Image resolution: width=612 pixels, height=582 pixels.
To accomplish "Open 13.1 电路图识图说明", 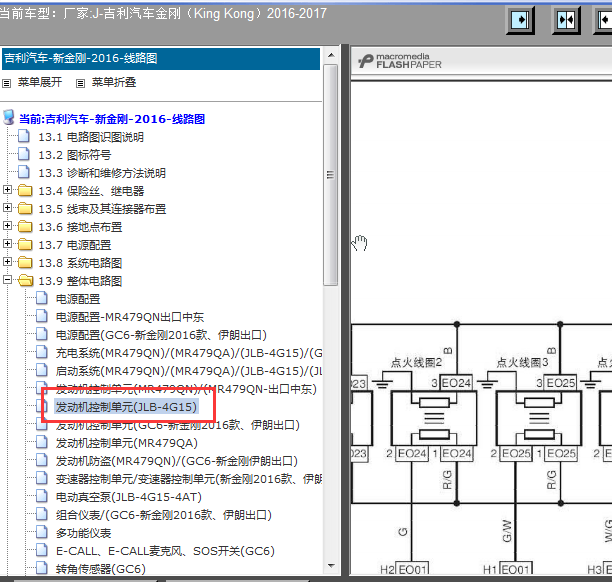I will pos(91,137).
